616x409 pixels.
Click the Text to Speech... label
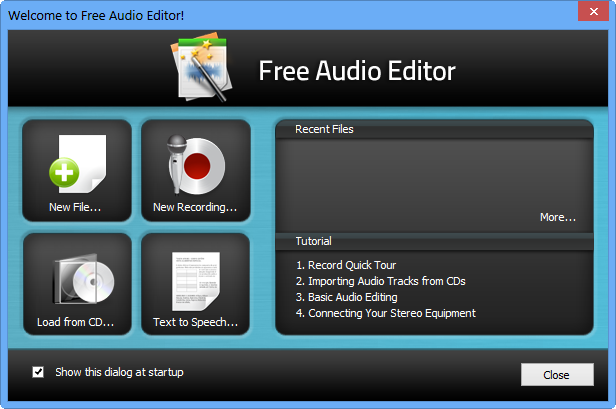(195, 322)
